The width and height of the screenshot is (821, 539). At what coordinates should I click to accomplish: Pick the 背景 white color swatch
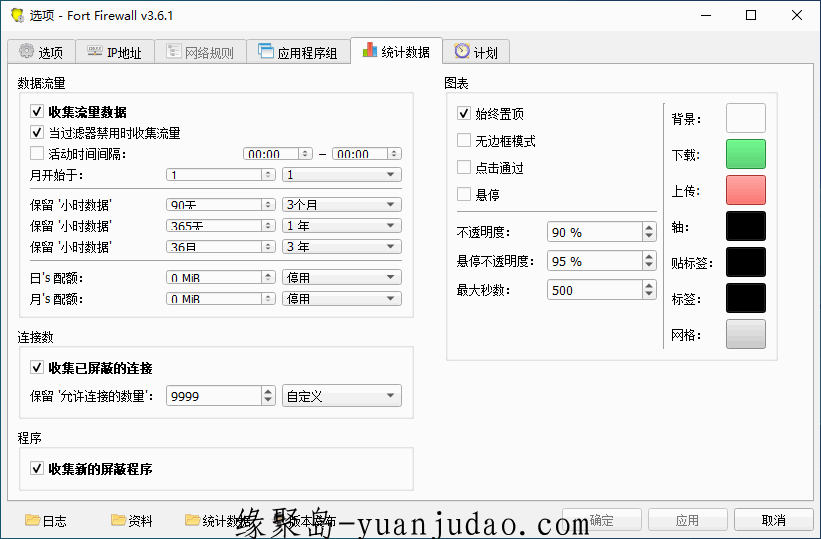pos(746,118)
